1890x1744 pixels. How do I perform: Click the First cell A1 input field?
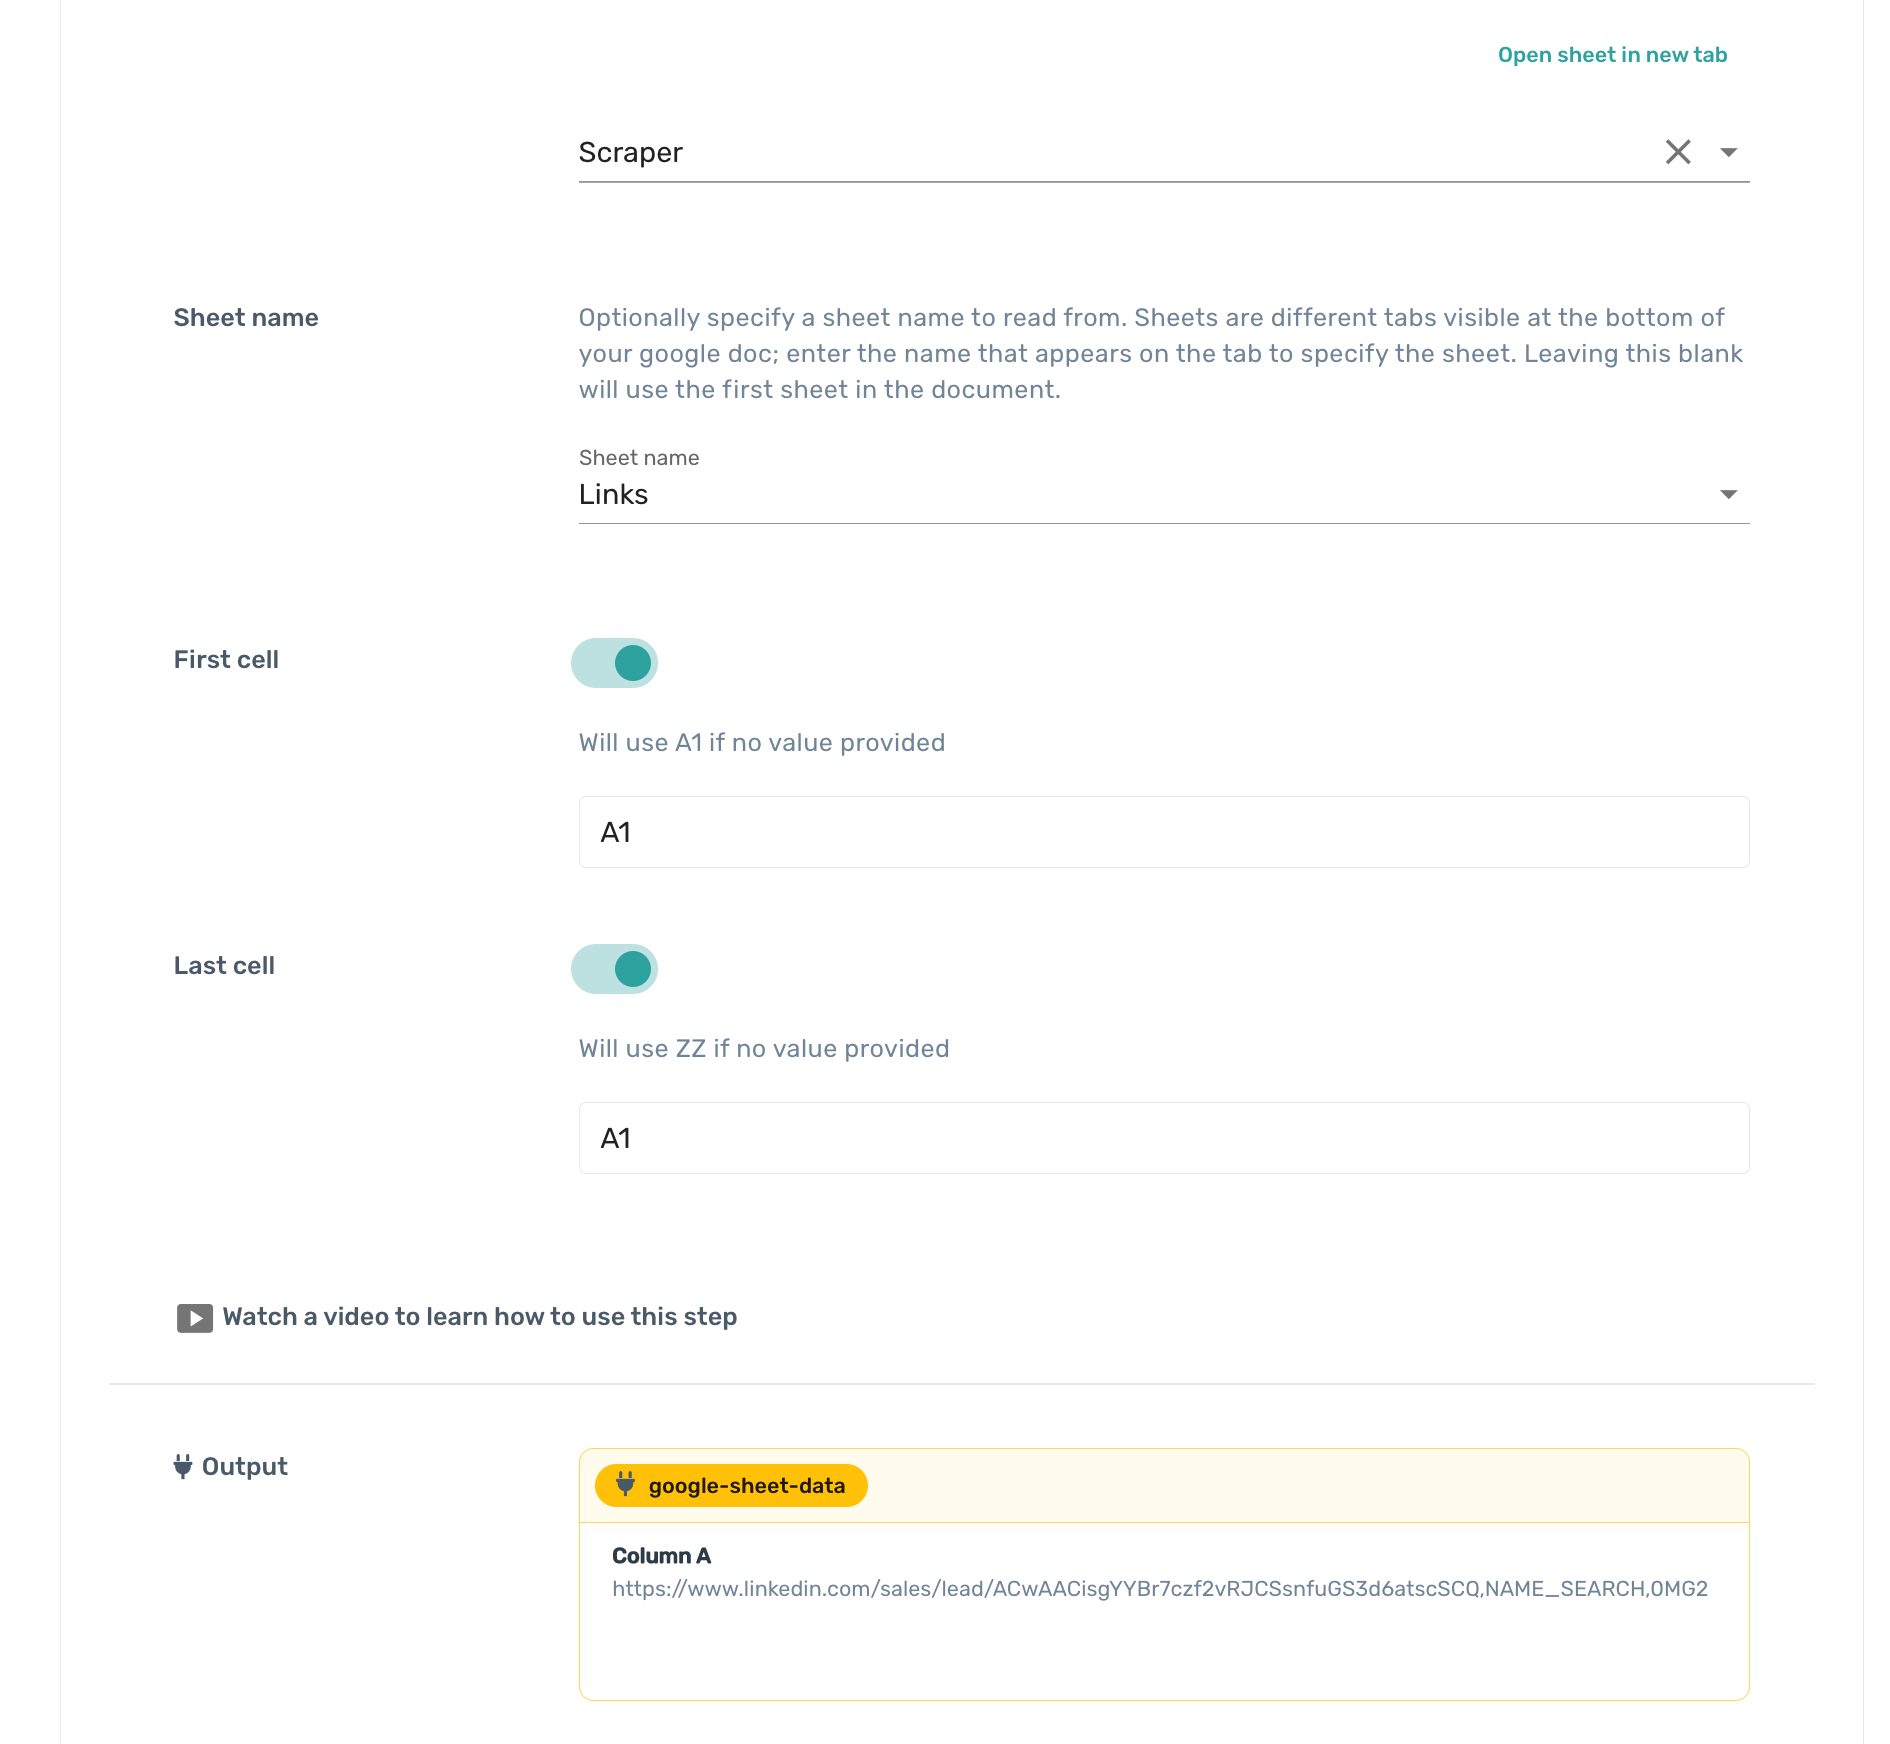pos(1163,832)
